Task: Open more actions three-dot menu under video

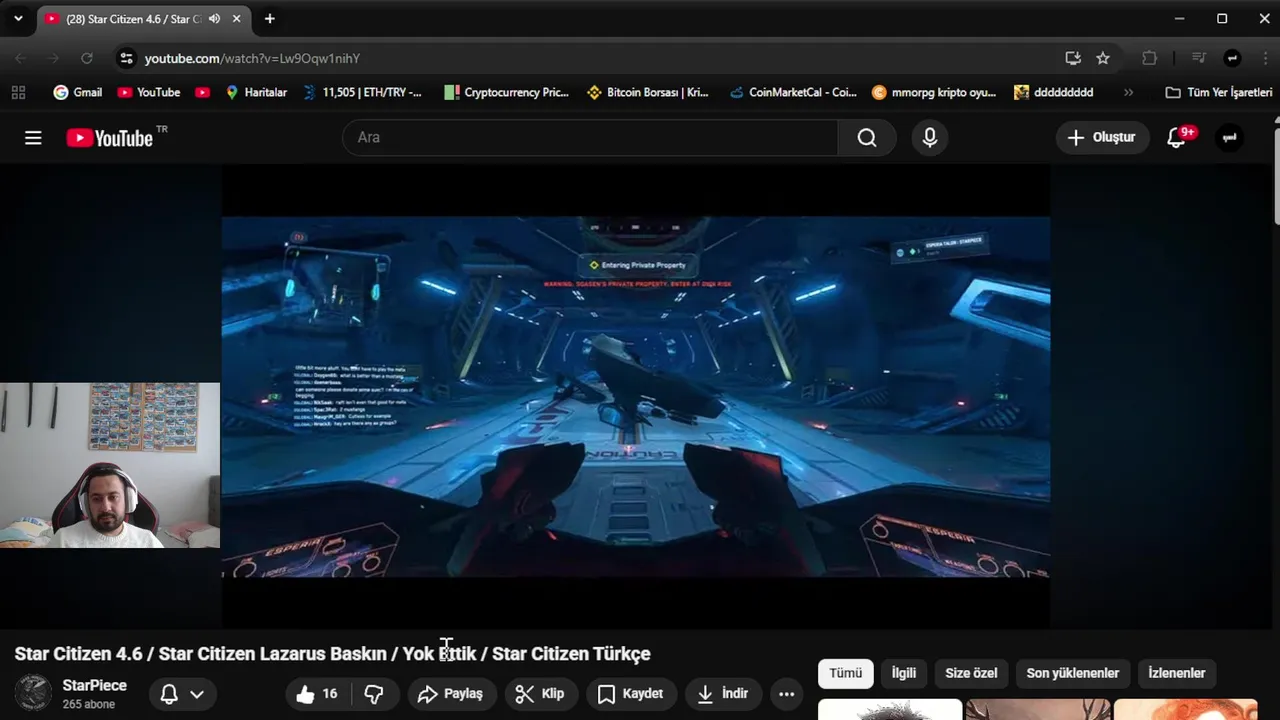Action: tap(786, 694)
